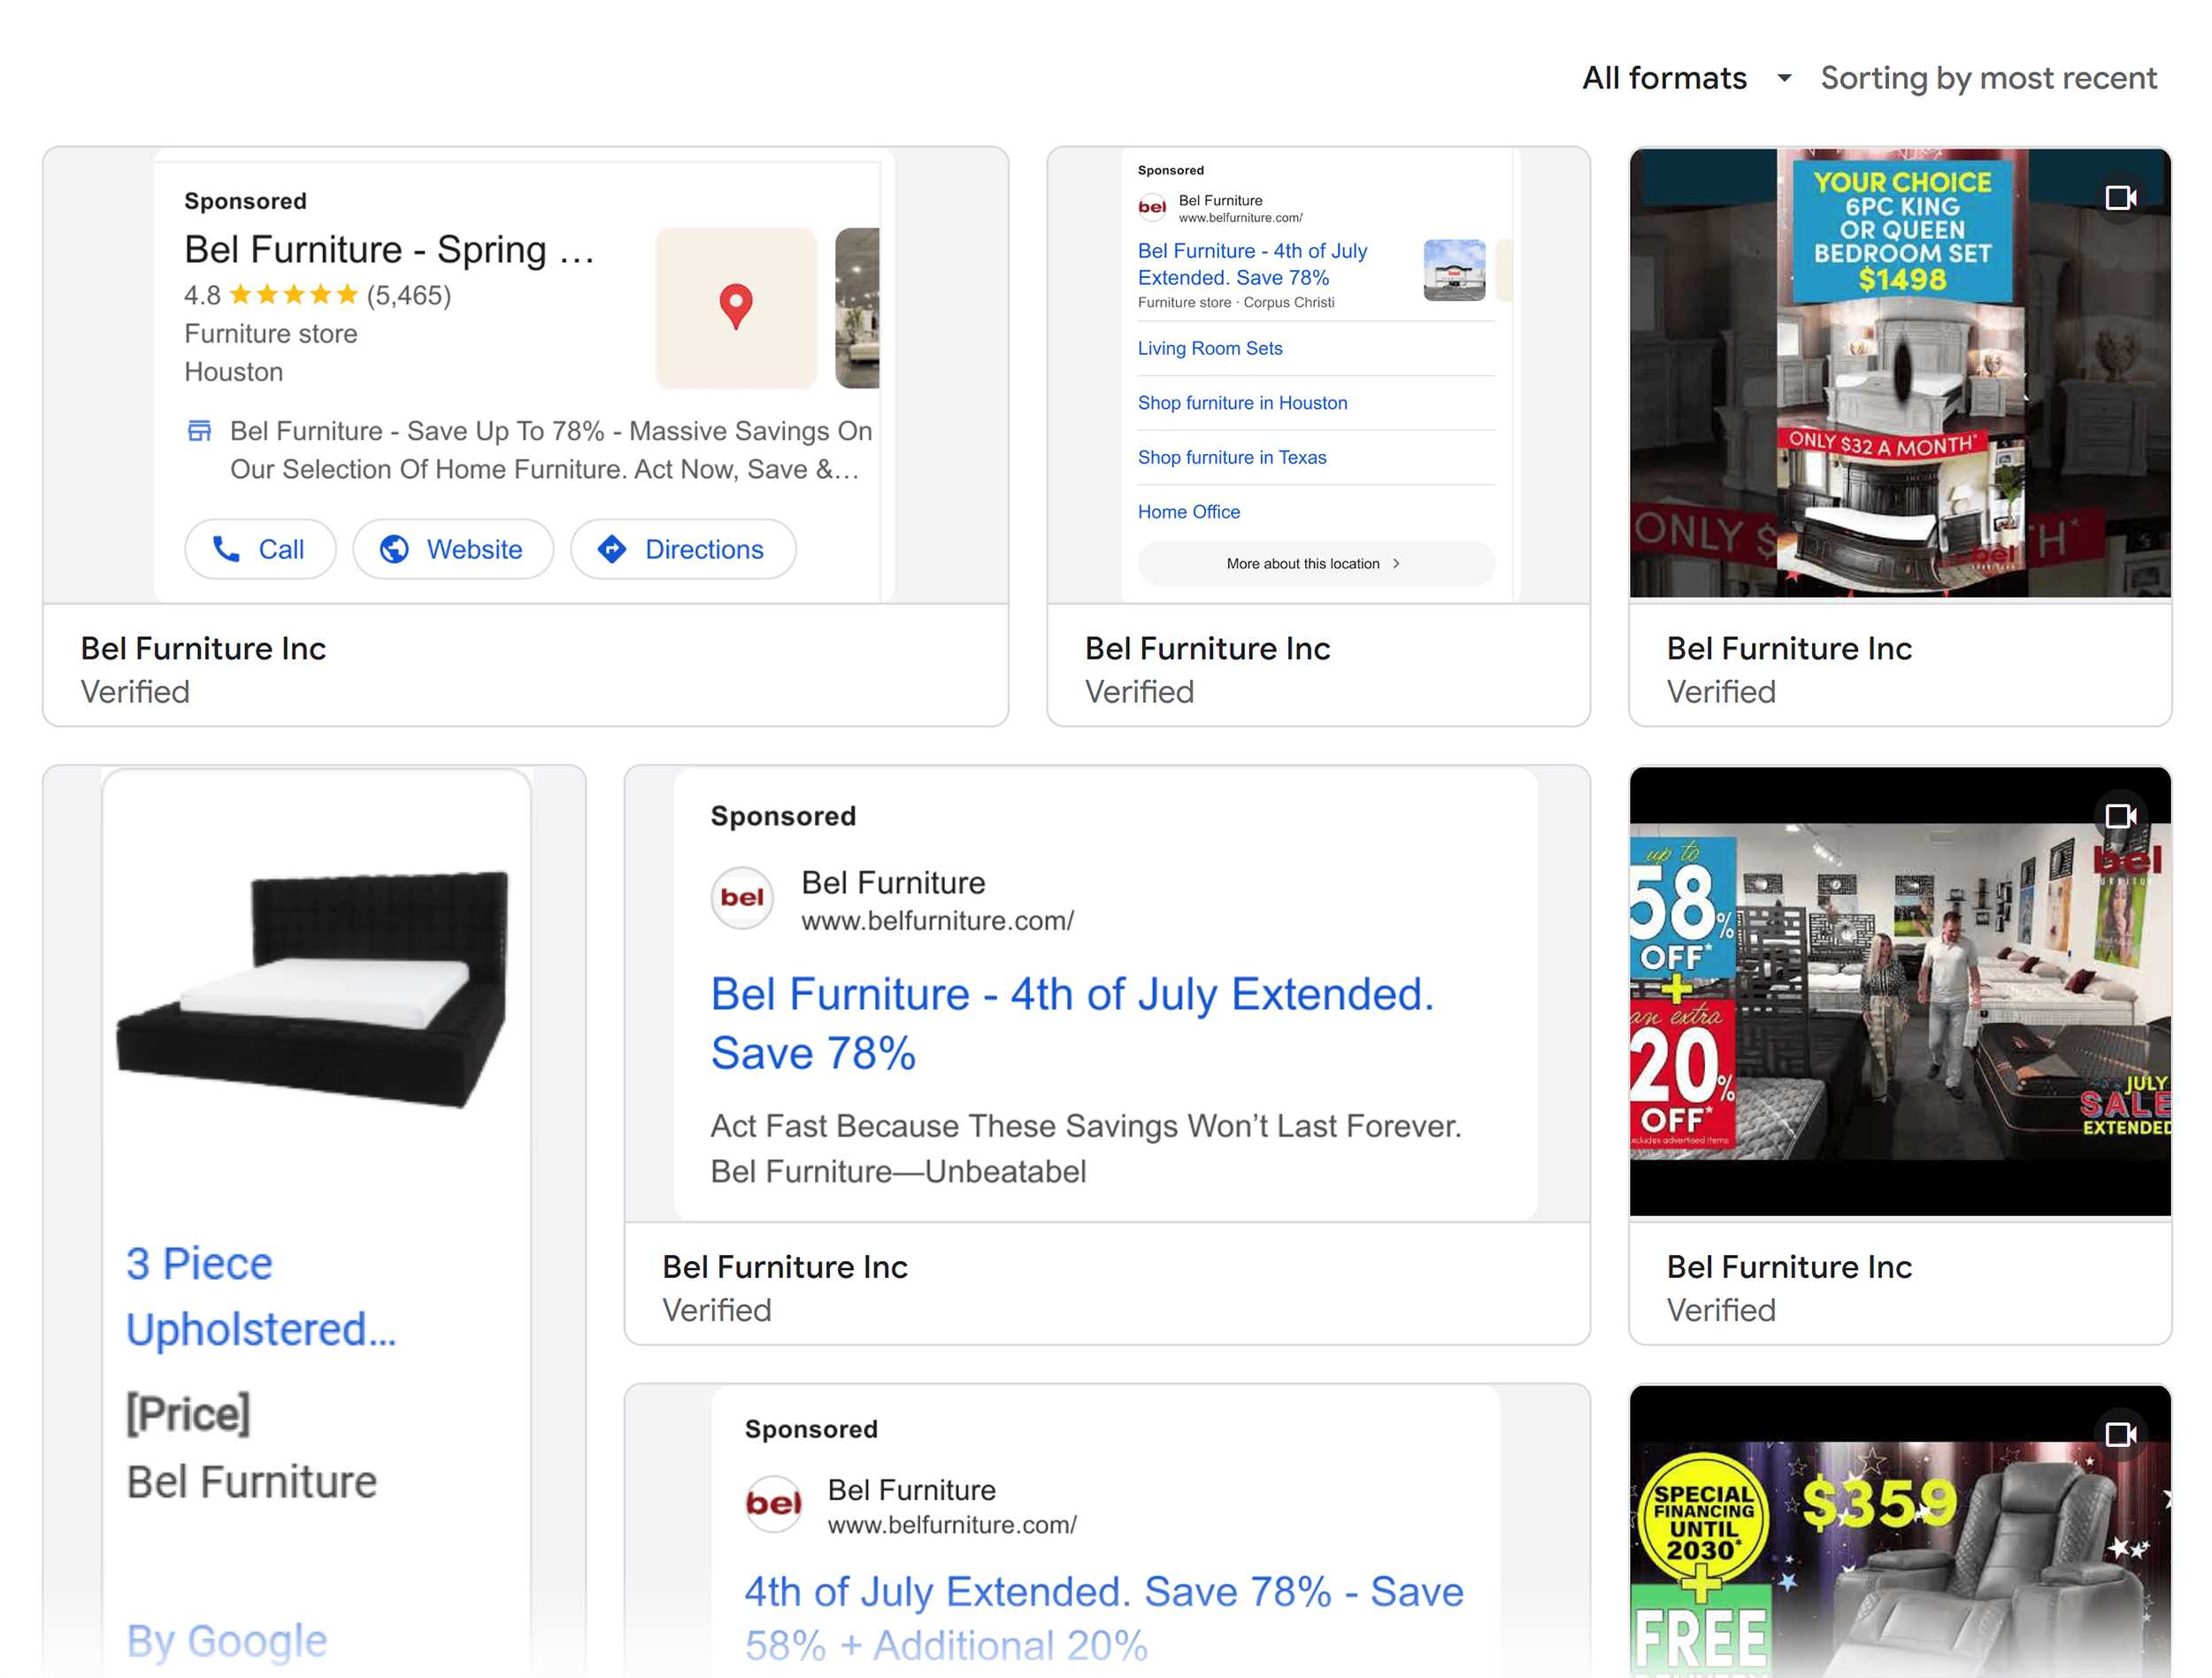The image size is (2212, 1678).
Task: Click the By Google link
Action: [227, 1641]
